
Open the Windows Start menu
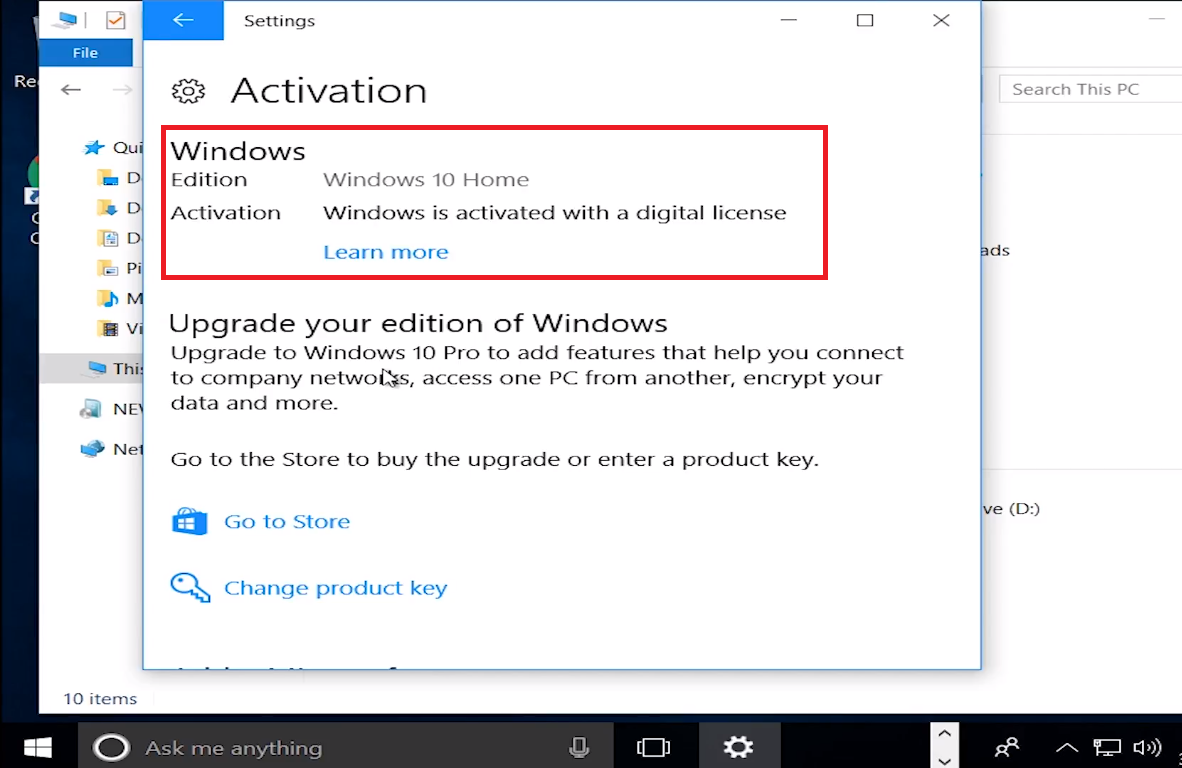pos(38,747)
